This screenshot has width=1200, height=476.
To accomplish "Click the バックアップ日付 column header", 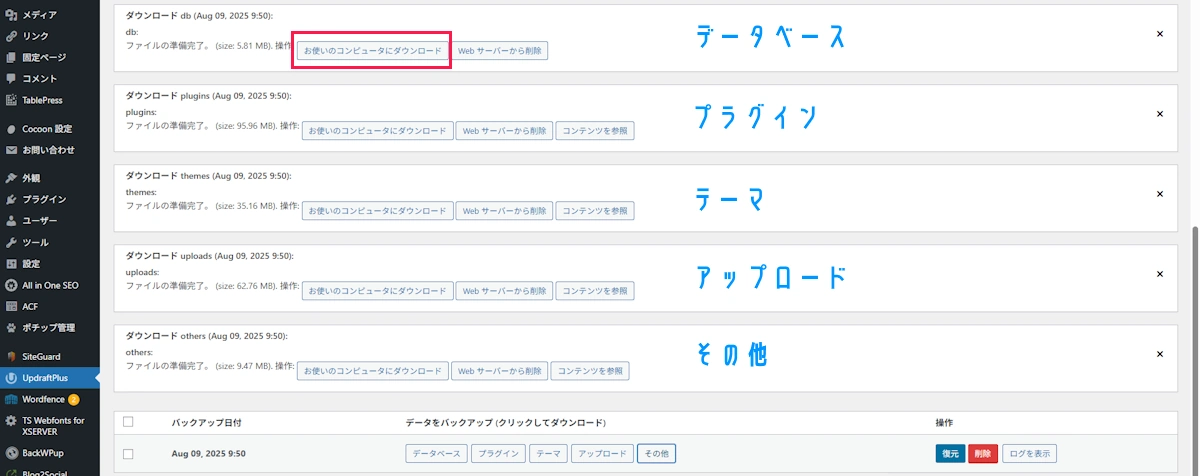I will tap(207, 422).
